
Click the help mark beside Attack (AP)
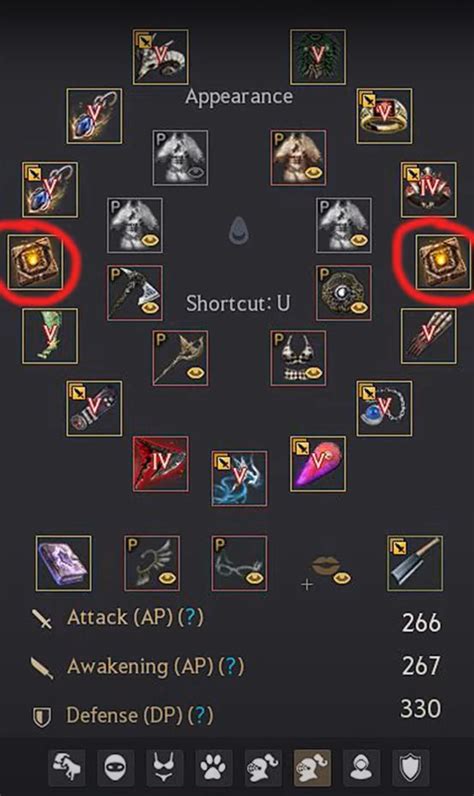pyautogui.click(x=190, y=617)
